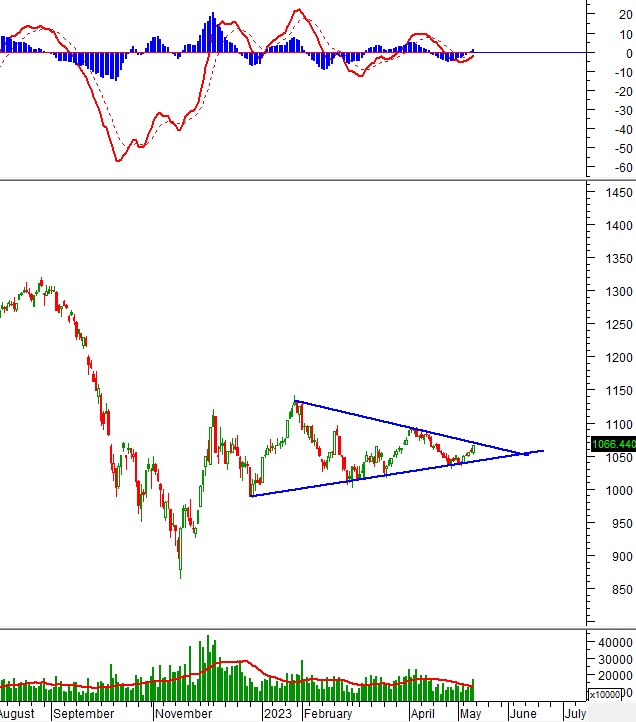
Task: Click the February month label
Action: pyautogui.click(x=328, y=713)
